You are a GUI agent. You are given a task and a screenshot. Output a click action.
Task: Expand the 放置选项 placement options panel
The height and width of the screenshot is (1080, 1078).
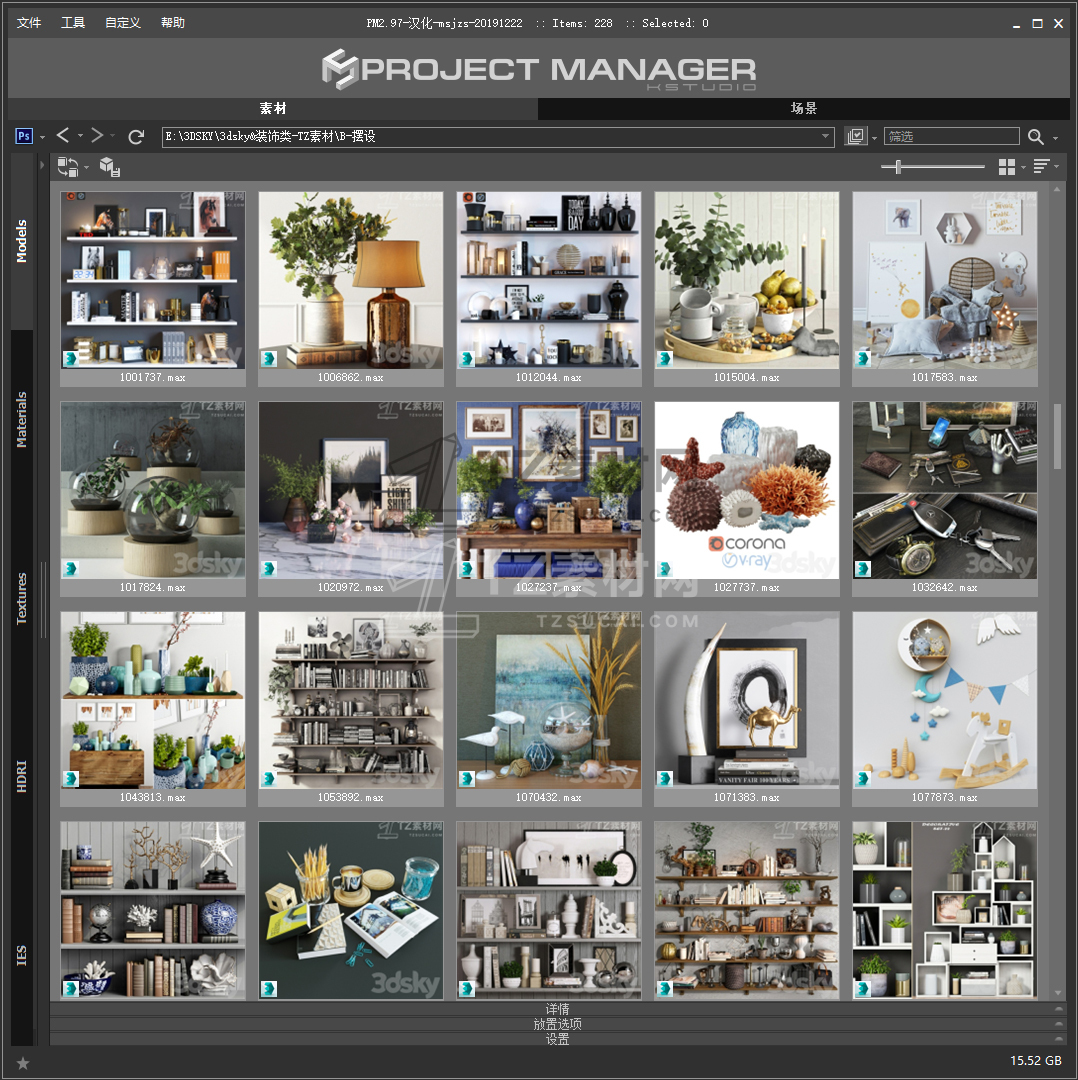557,1024
